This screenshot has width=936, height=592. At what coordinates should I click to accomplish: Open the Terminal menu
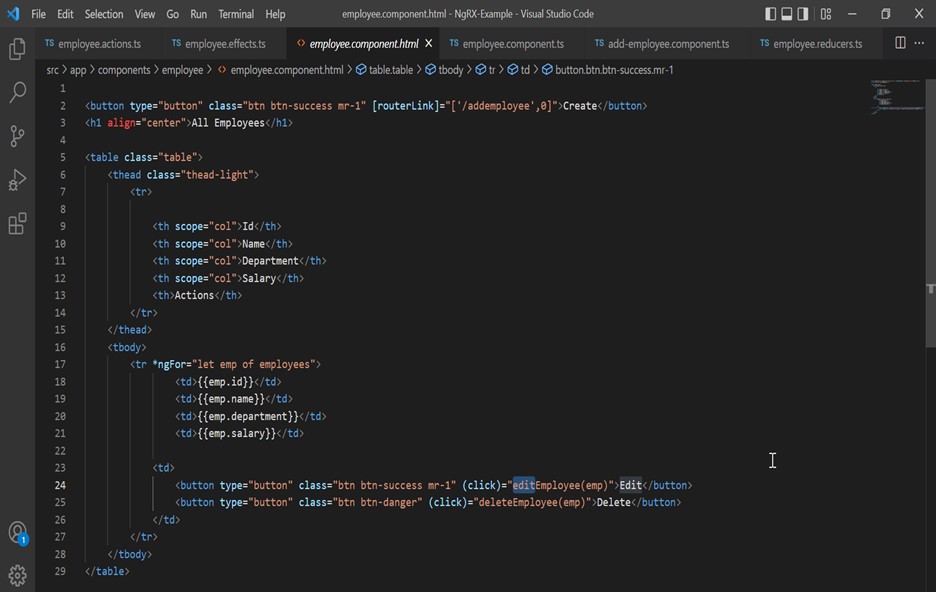click(x=236, y=14)
